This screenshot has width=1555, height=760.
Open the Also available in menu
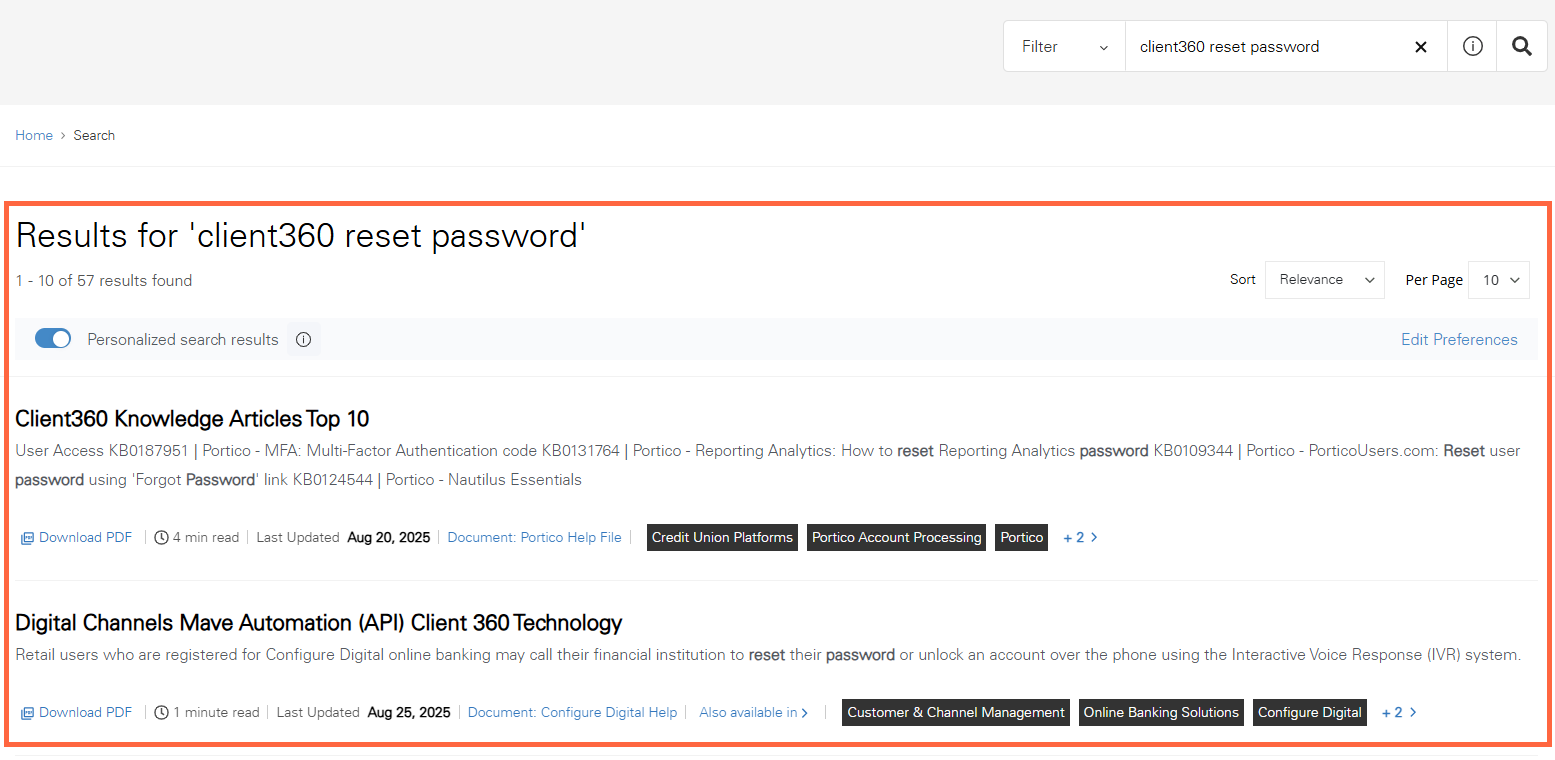pos(754,713)
